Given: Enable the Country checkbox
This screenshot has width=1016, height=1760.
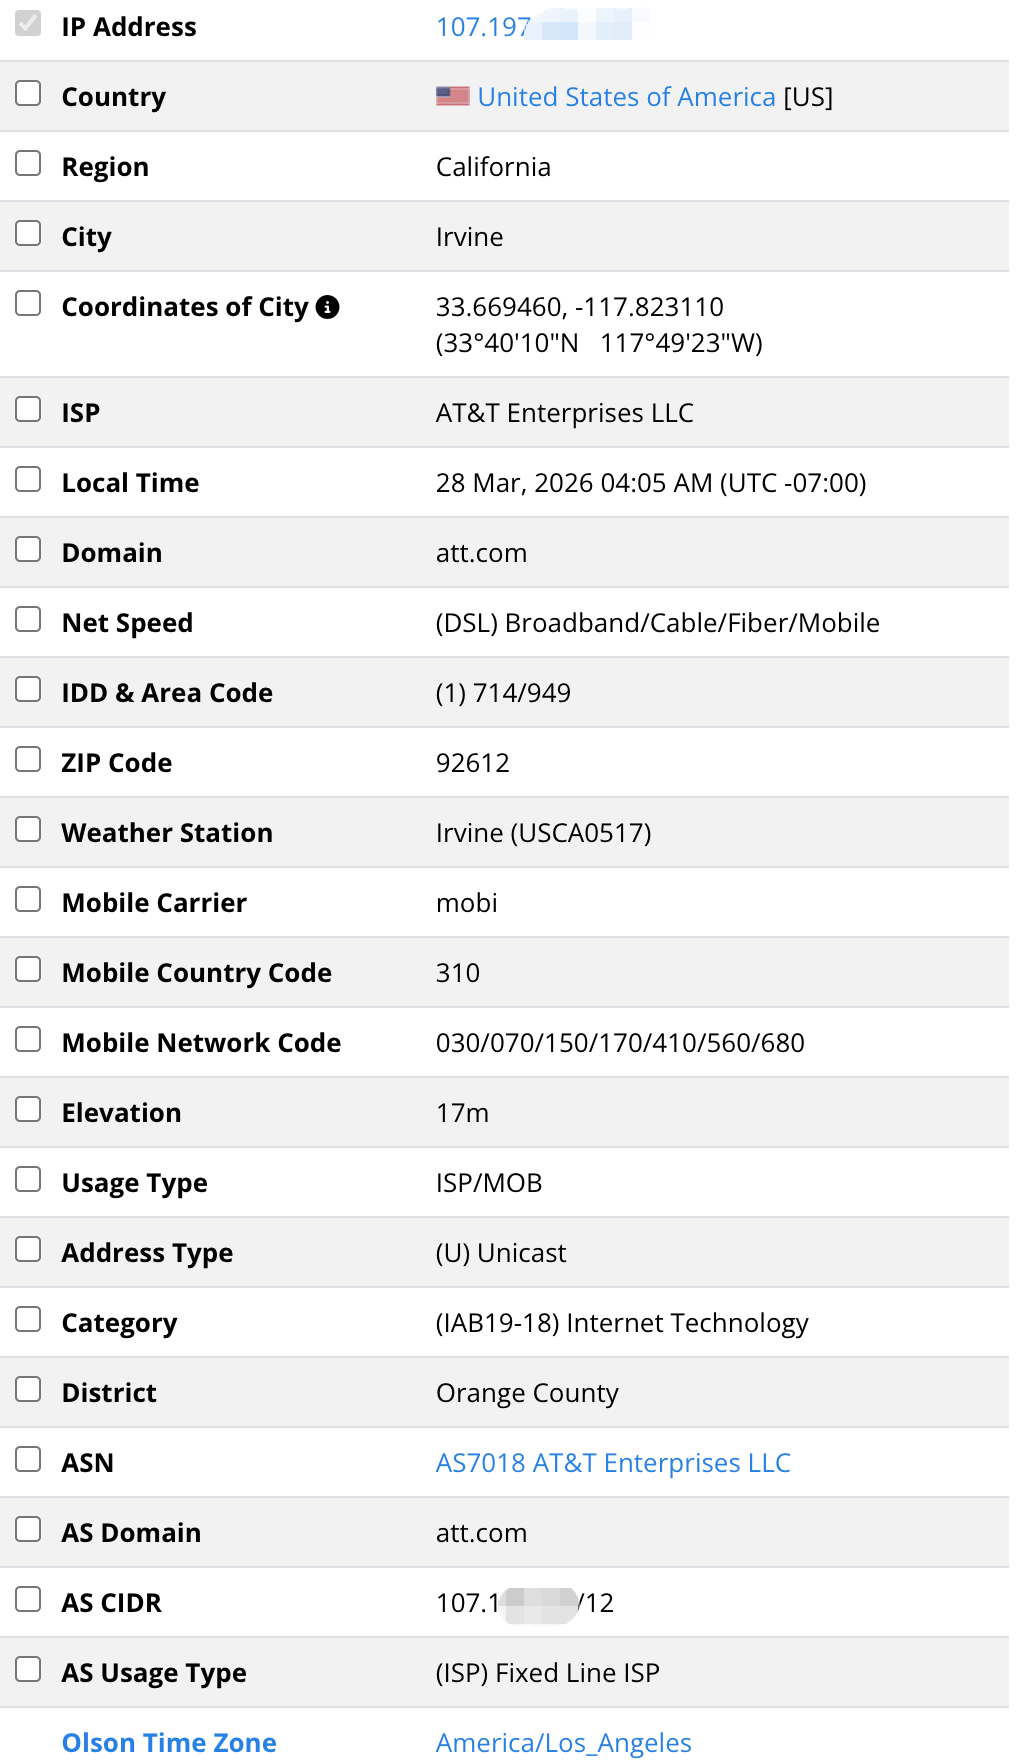Looking at the screenshot, I should pyautogui.click(x=28, y=93).
